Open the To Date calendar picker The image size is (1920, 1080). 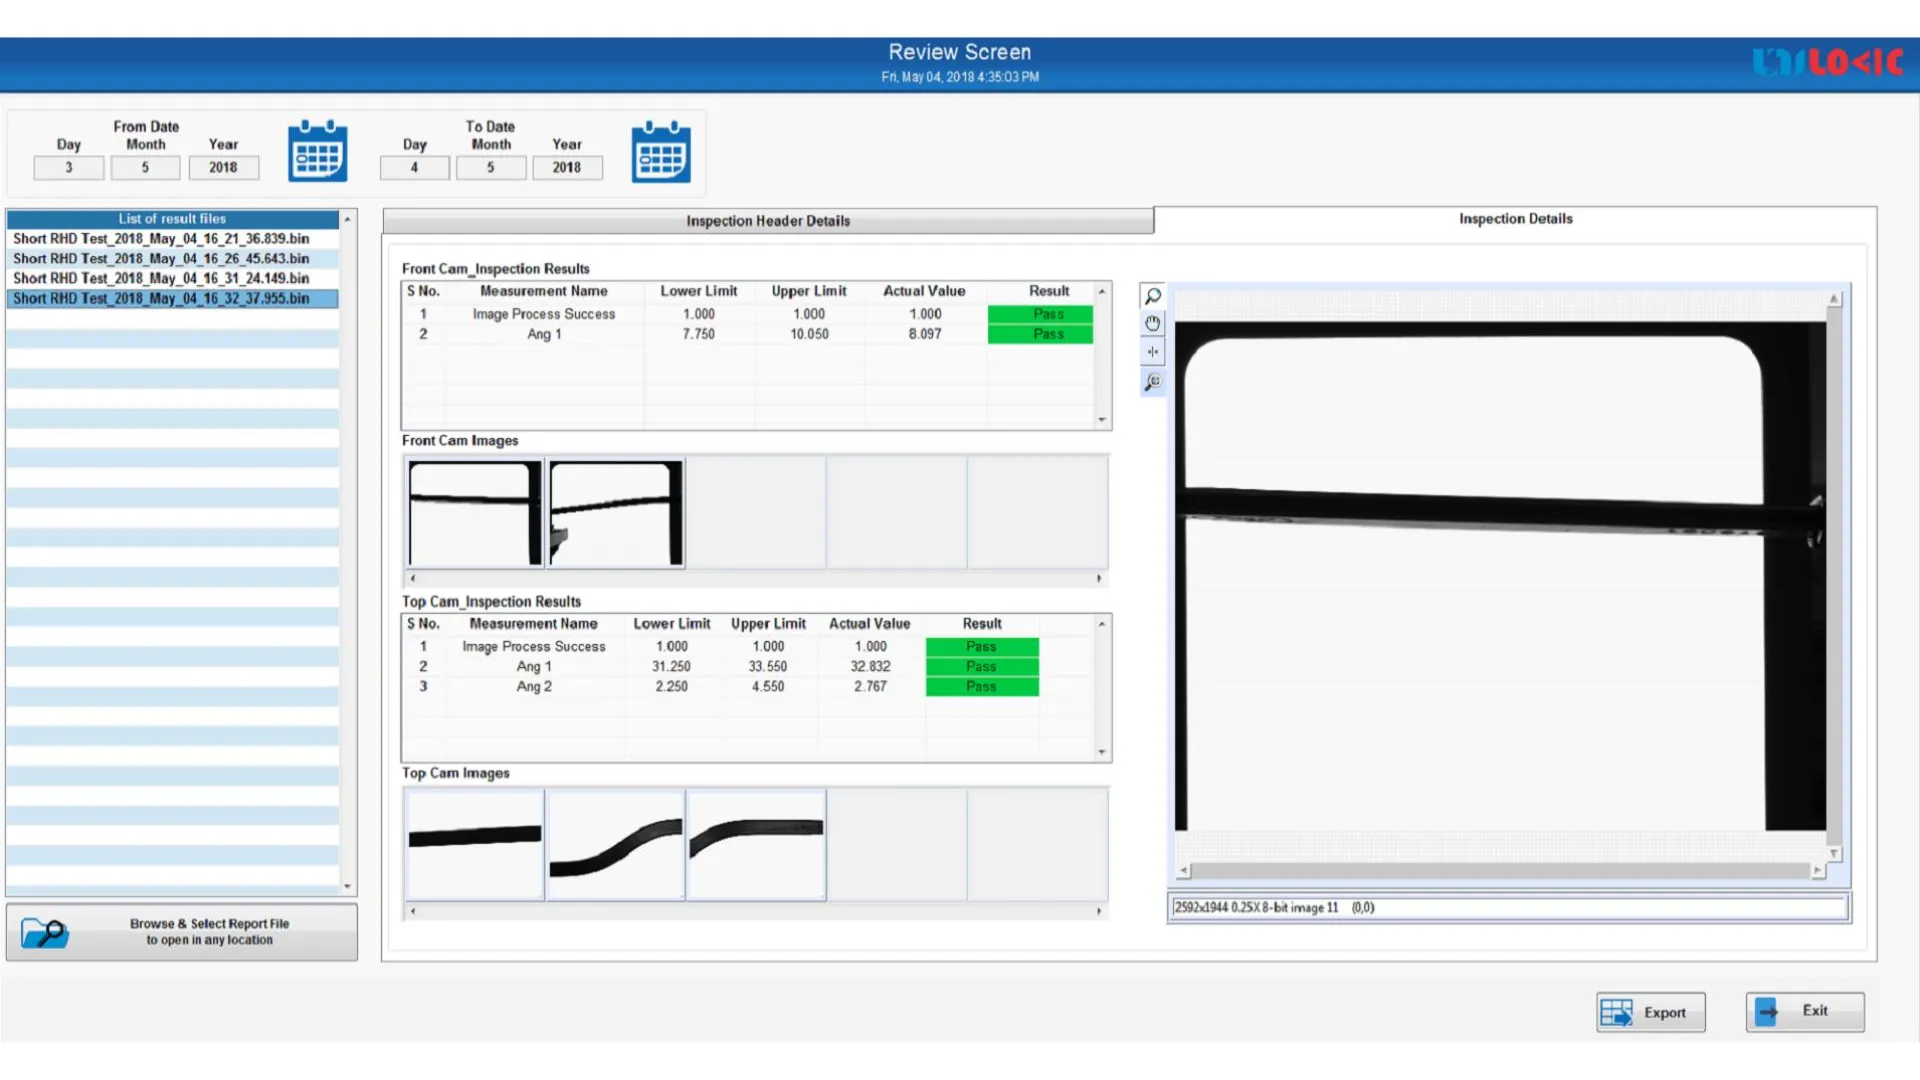[660, 152]
